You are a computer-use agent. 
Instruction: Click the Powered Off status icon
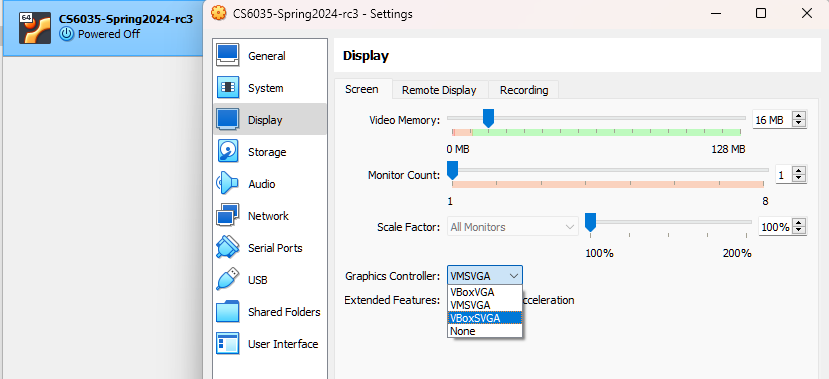67,34
